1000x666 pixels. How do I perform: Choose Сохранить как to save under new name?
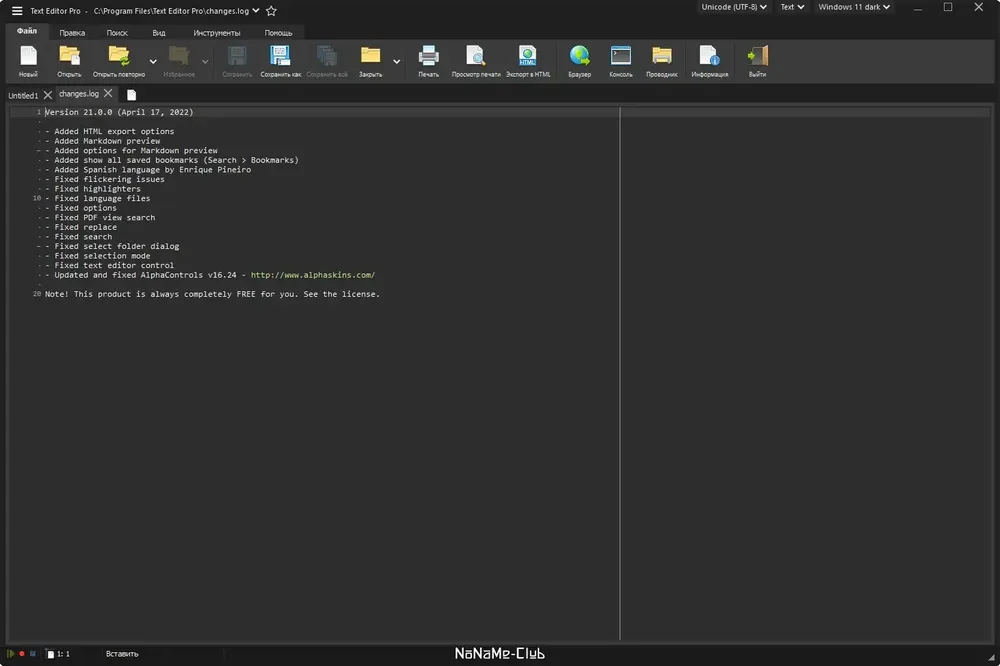[281, 61]
